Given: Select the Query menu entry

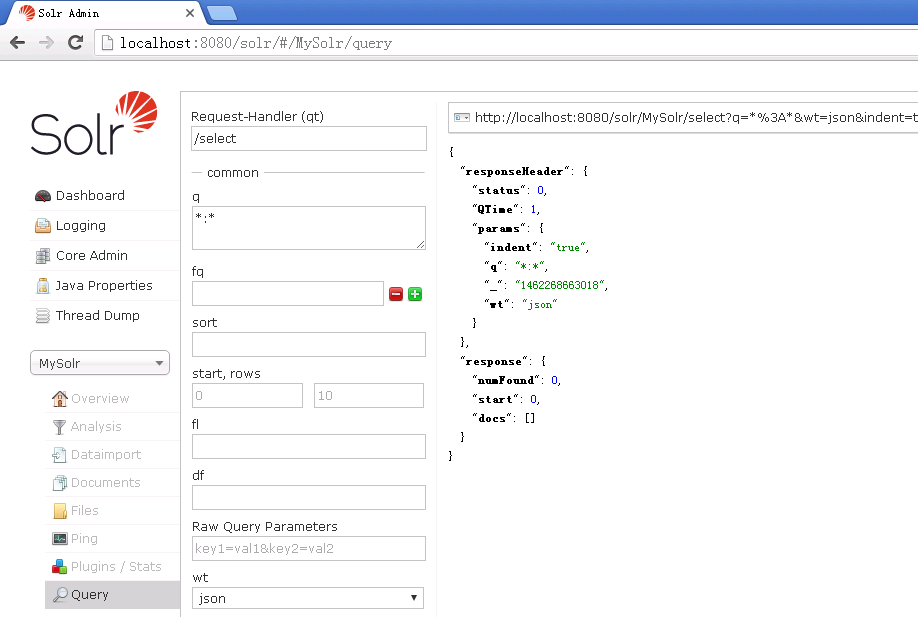Looking at the screenshot, I should (112, 595).
